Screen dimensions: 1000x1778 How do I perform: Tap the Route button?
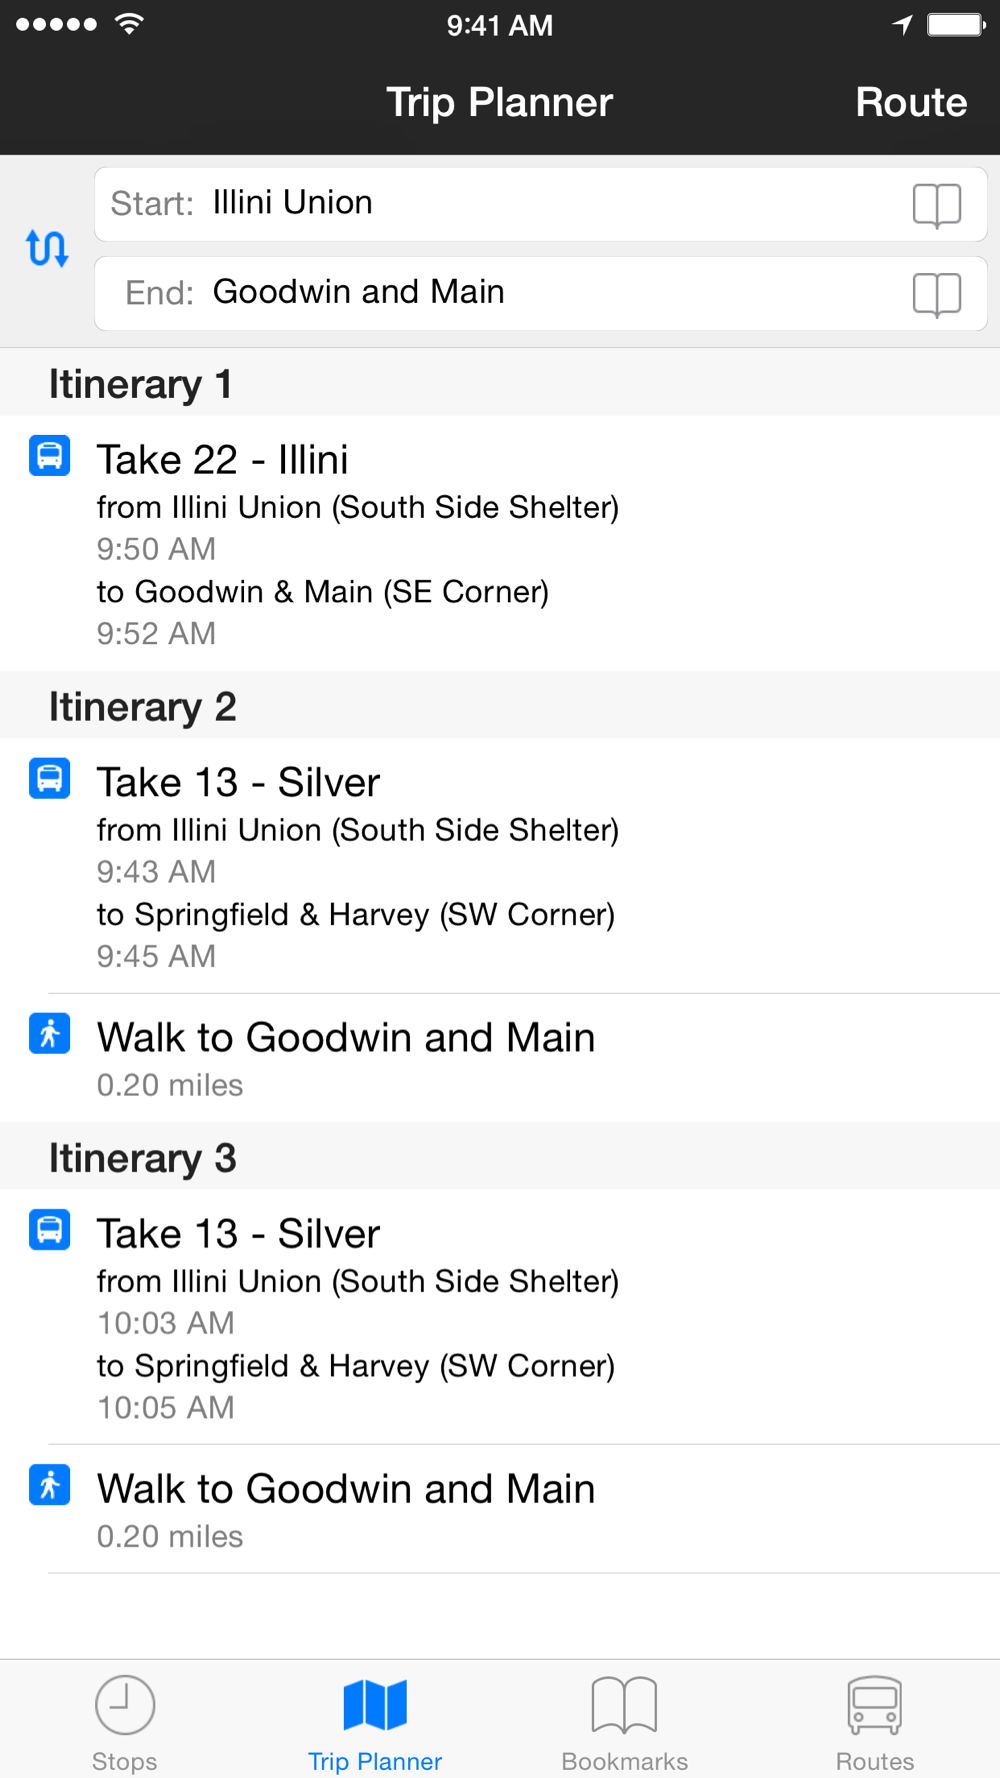click(x=911, y=102)
